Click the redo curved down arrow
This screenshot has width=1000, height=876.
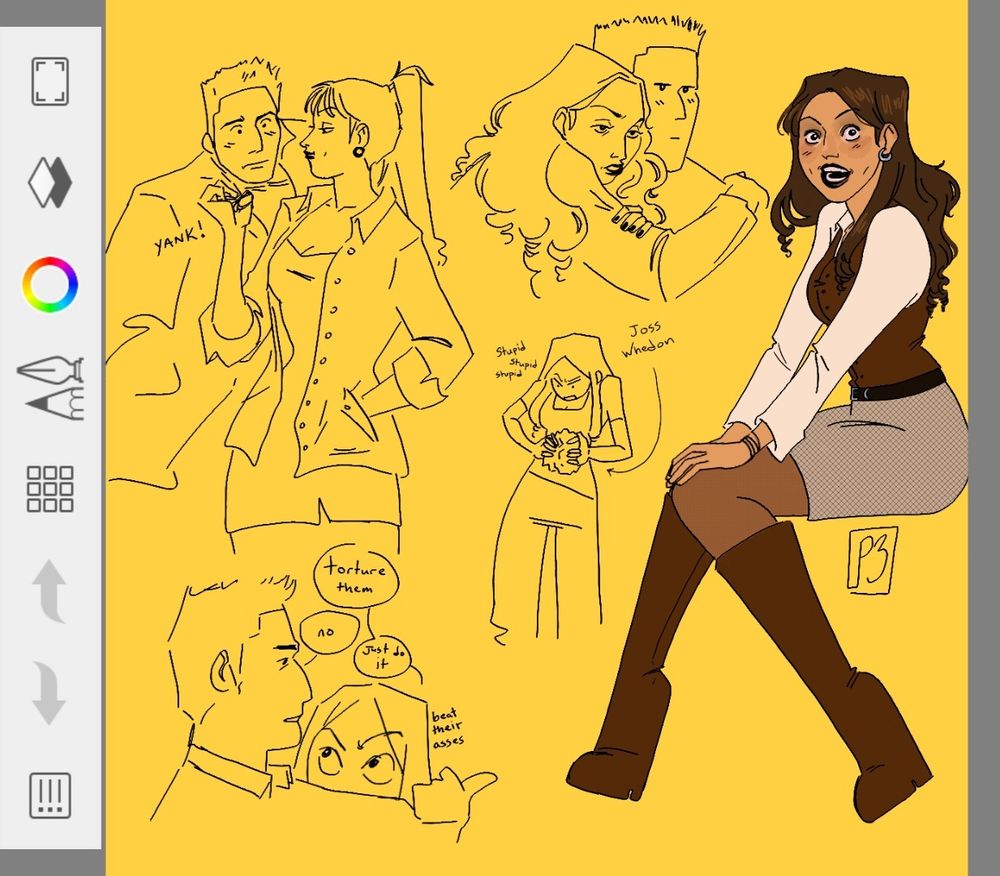point(50,693)
